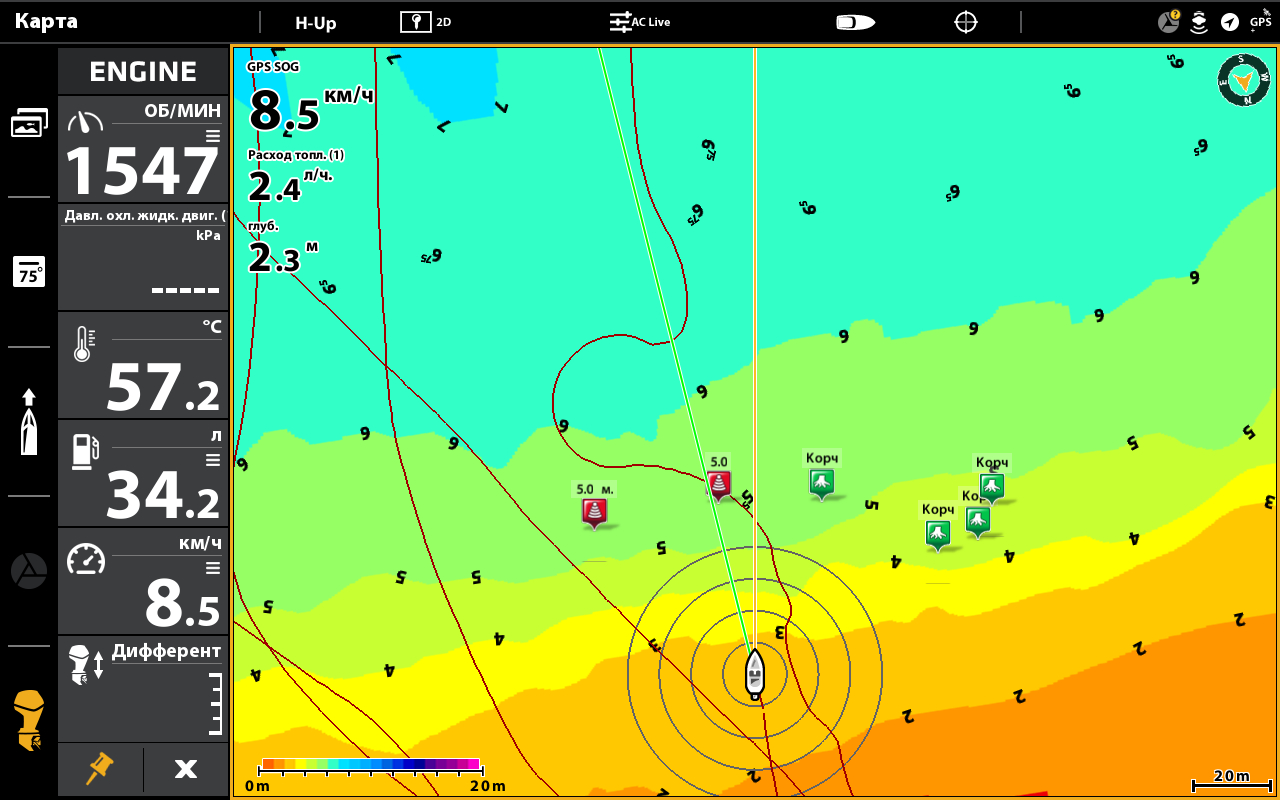Expand the fuel level gauge options menu
Screen dimensions: 1280x800
(x=212, y=460)
